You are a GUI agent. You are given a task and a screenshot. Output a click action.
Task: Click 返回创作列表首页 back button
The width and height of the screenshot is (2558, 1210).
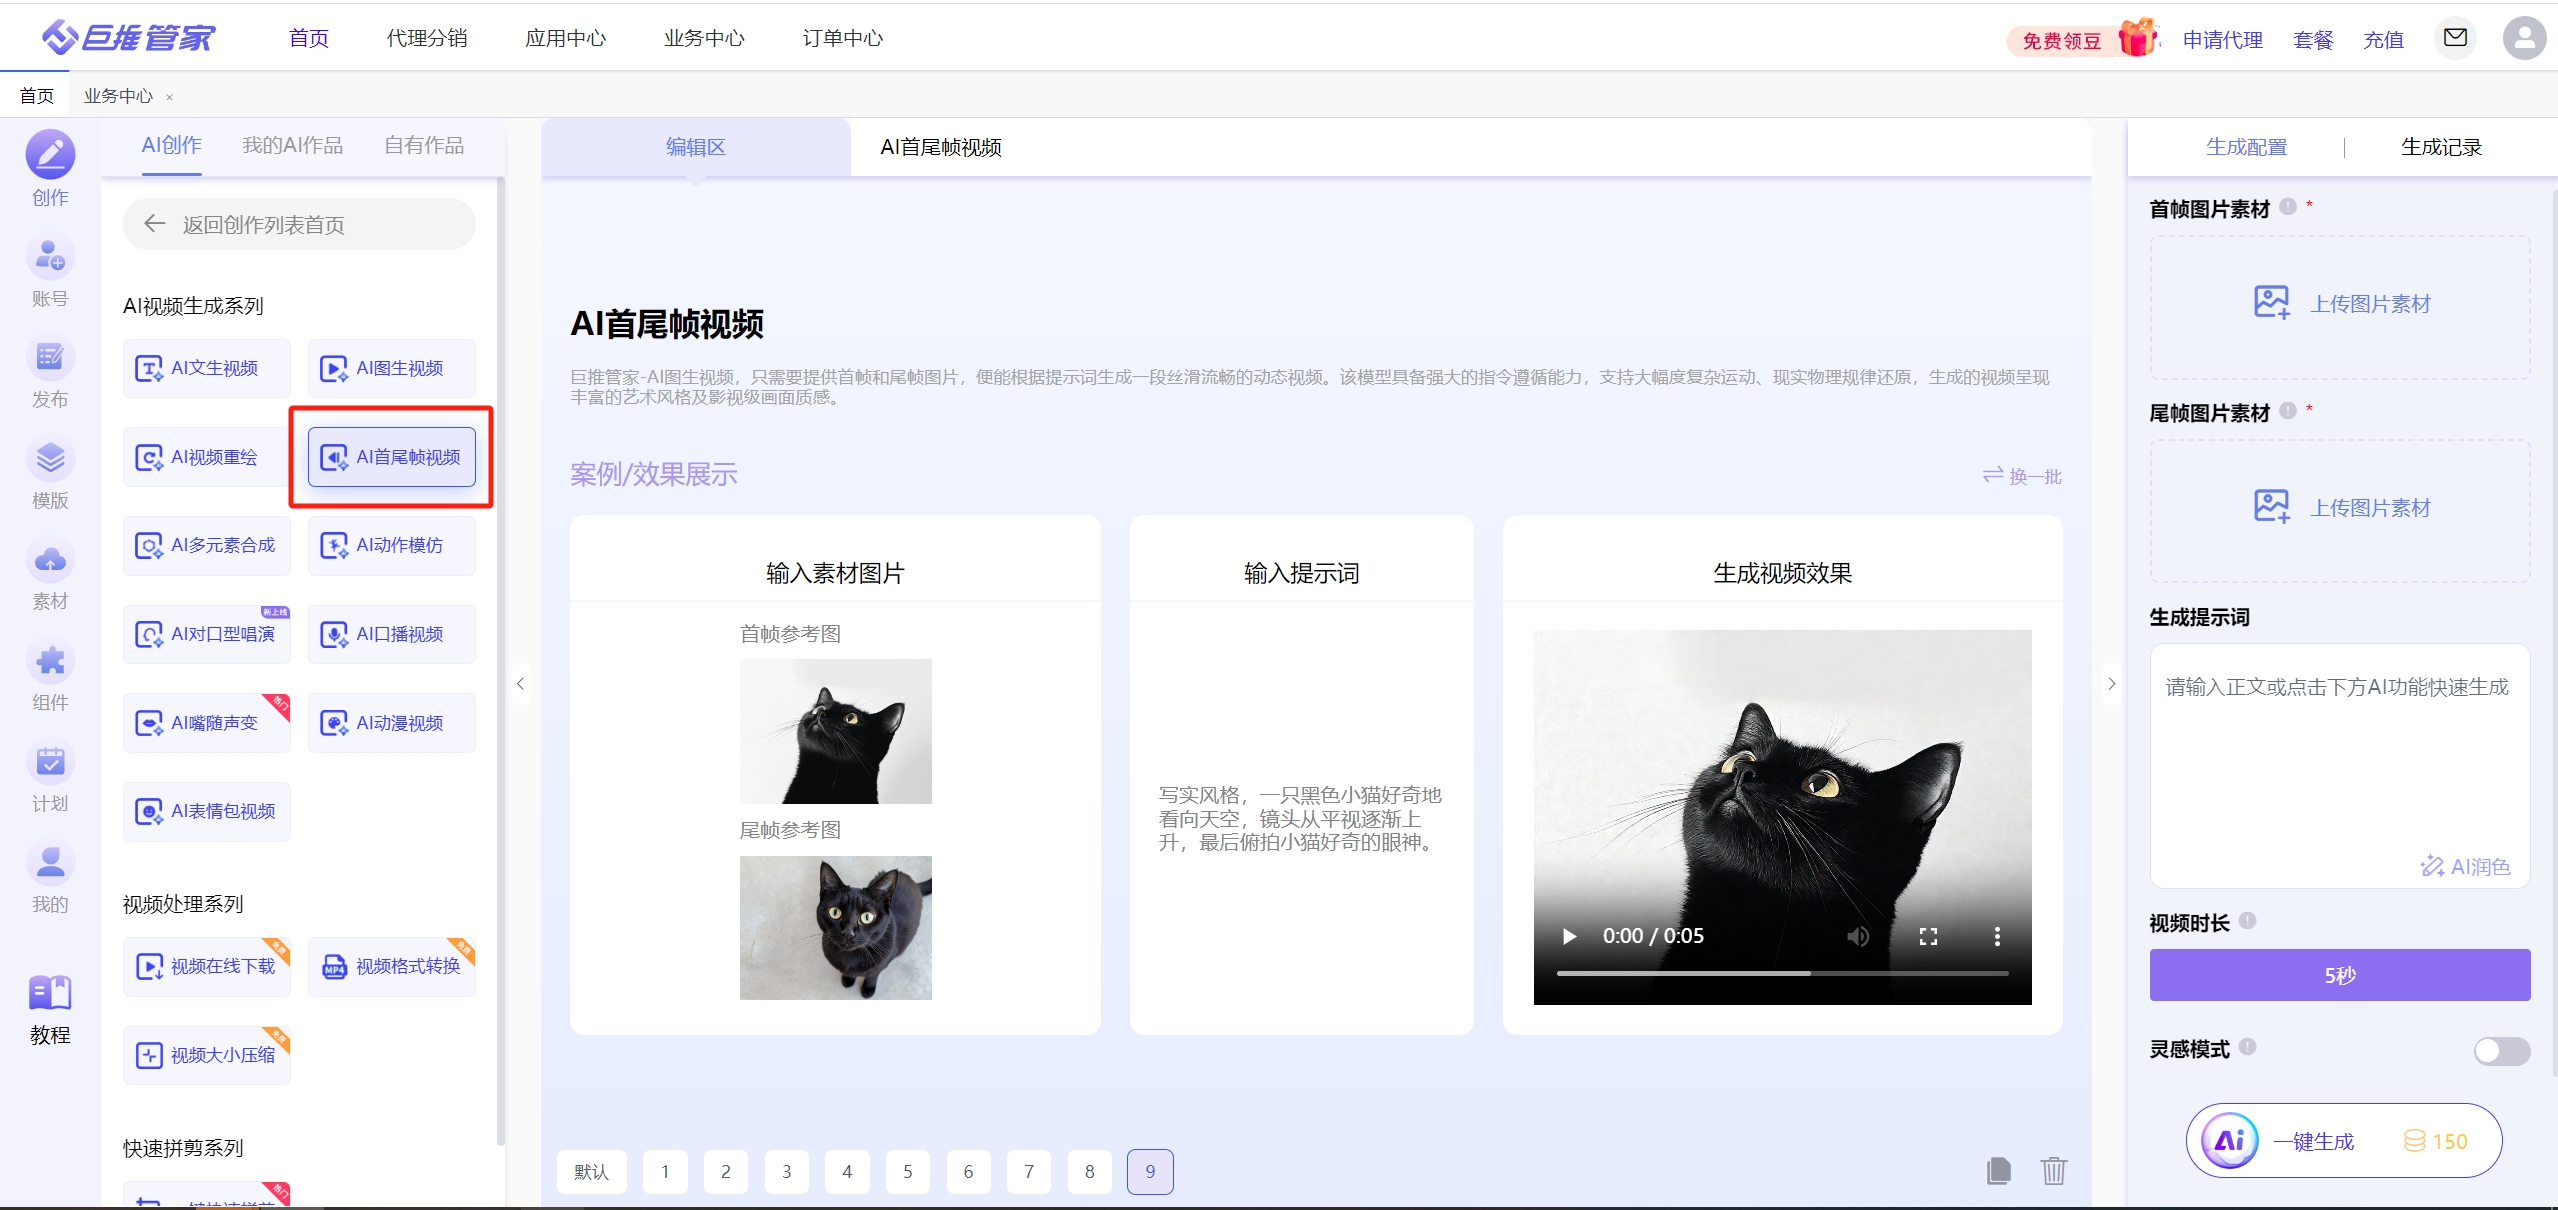click(299, 224)
